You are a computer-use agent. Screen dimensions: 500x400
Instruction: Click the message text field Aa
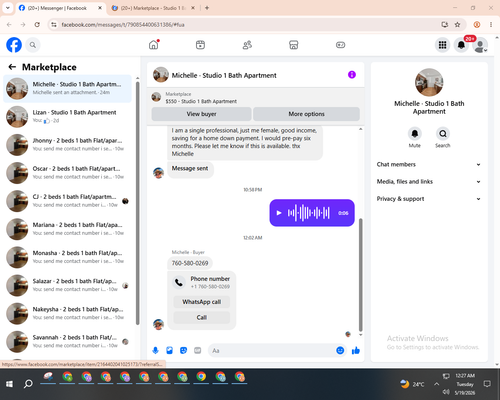271,351
